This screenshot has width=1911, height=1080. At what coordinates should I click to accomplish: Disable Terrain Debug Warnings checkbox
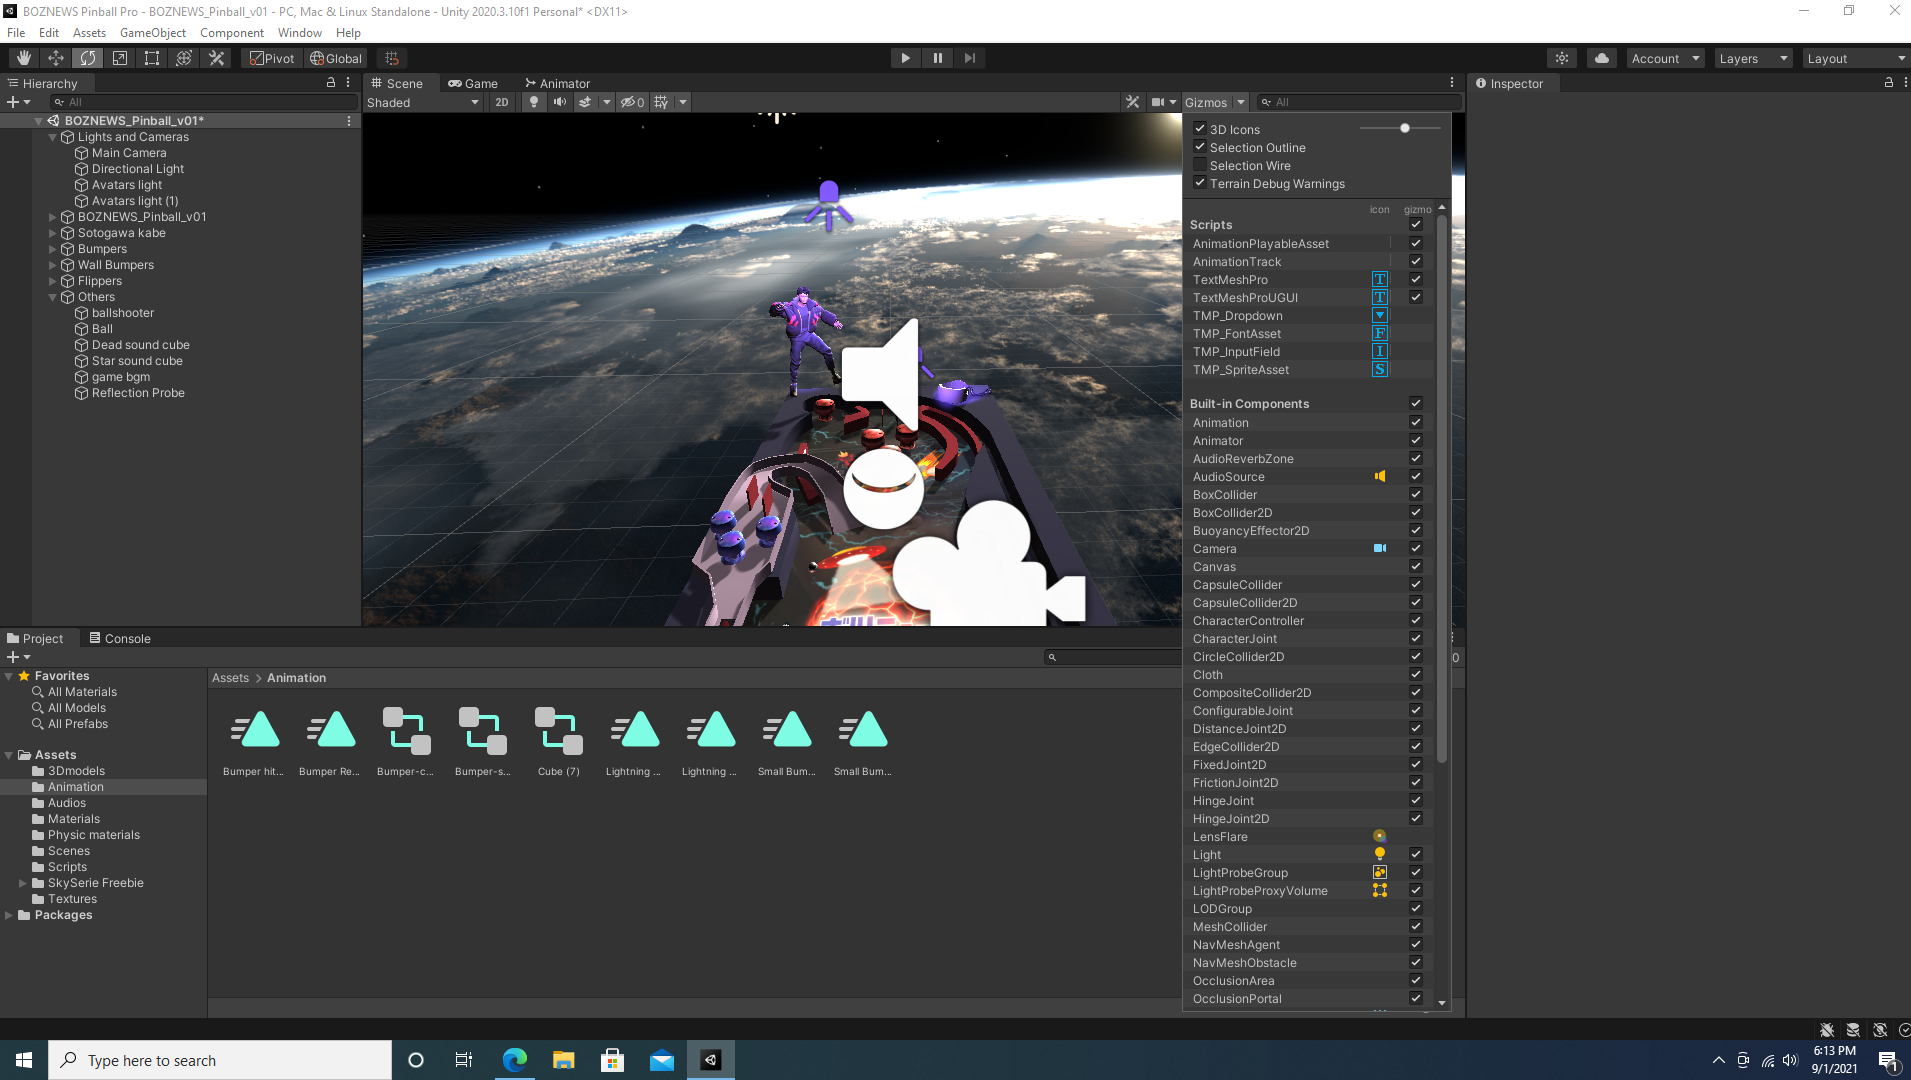pyautogui.click(x=1200, y=183)
